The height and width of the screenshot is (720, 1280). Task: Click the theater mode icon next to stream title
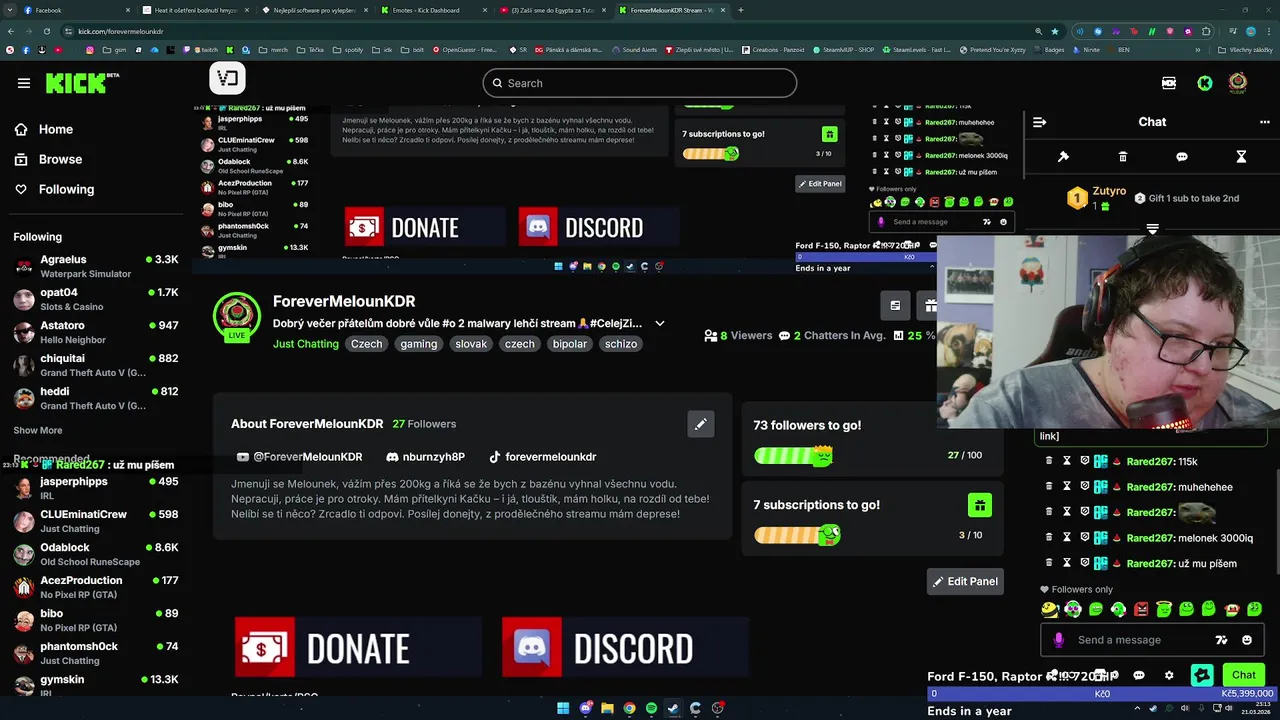coord(896,305)
